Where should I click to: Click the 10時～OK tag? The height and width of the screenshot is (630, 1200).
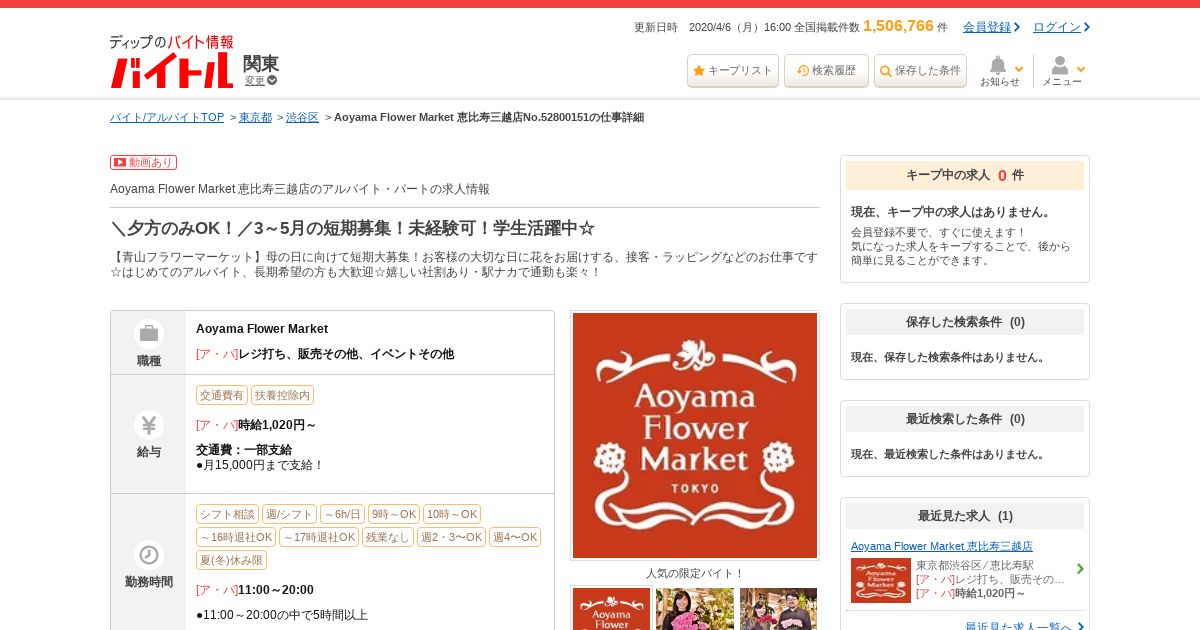point(452,513)
